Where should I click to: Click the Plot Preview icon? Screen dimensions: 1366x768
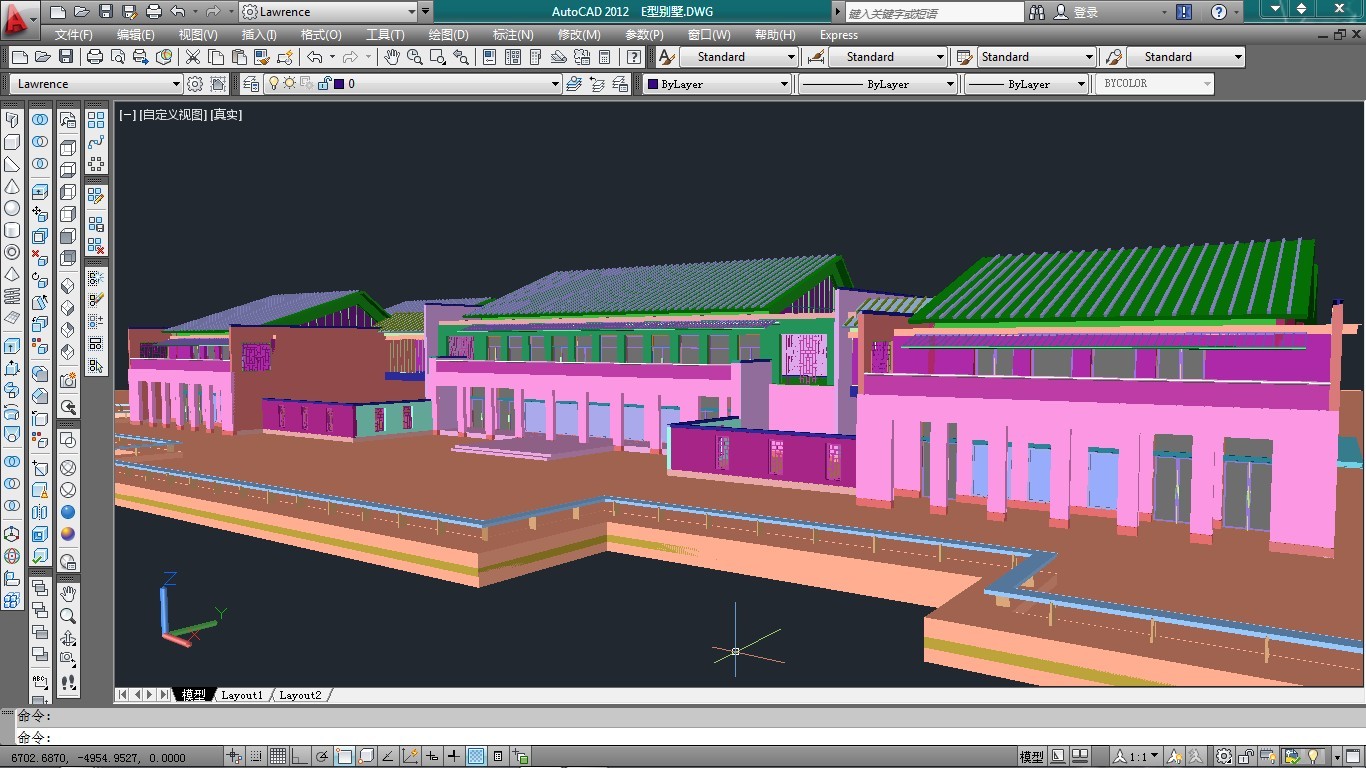118,57
